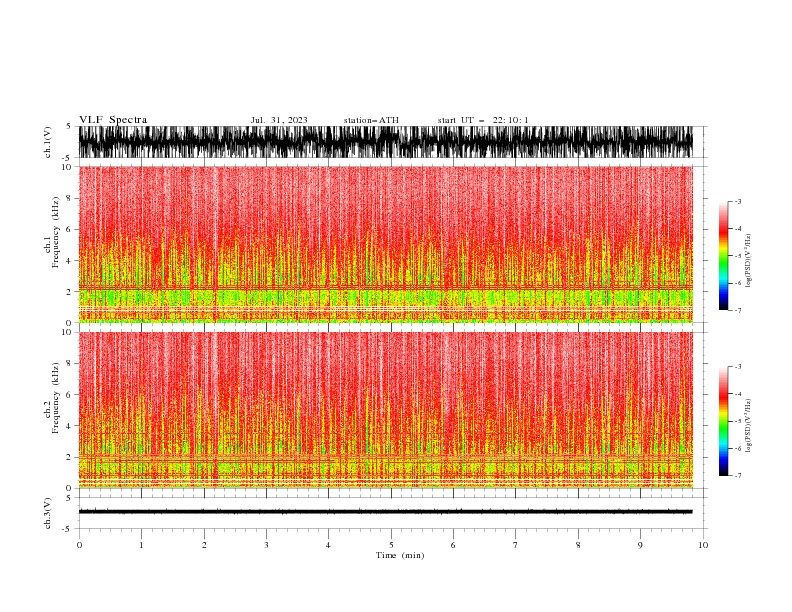Image resolution: width=792 pixels, height=612 pixels.
Task: Select the date text "Jul. 31, 2023"
Action: click(x=279, y=120)
